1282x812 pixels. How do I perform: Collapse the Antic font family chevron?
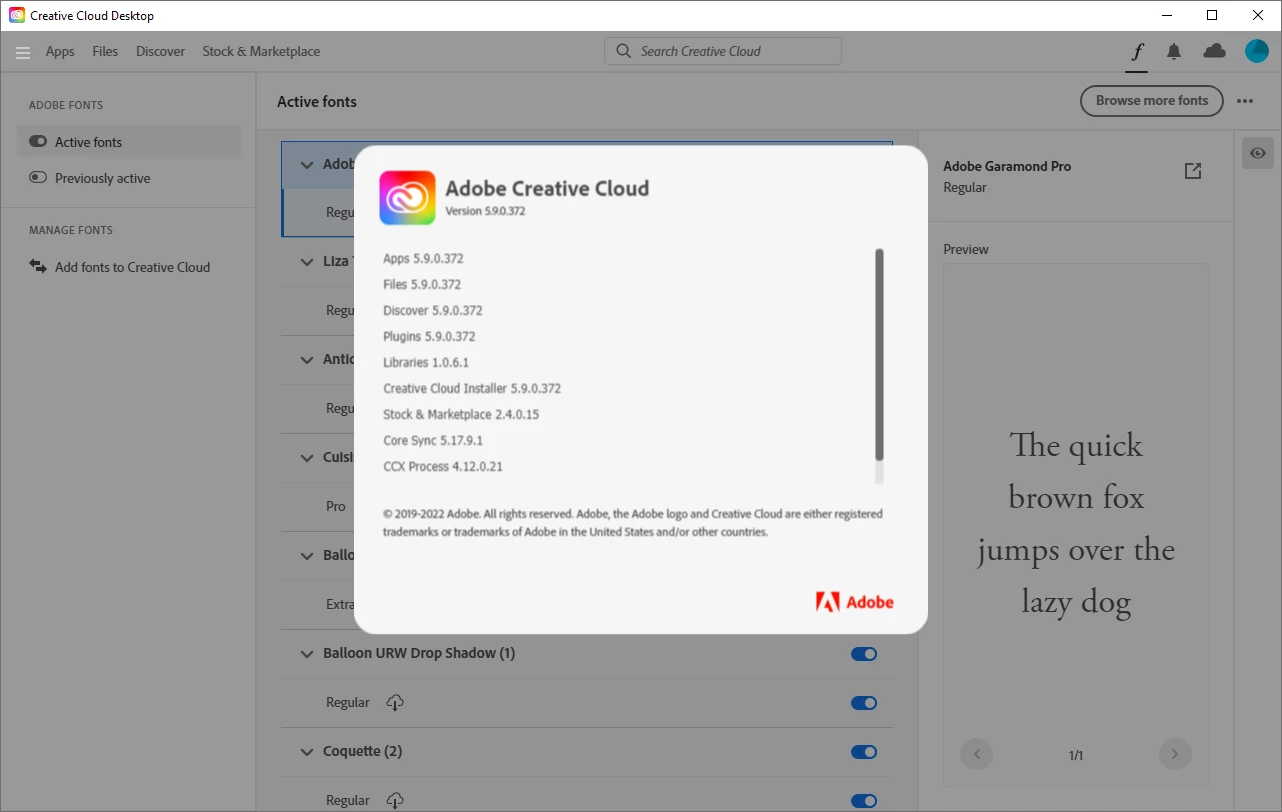[307, 360]
